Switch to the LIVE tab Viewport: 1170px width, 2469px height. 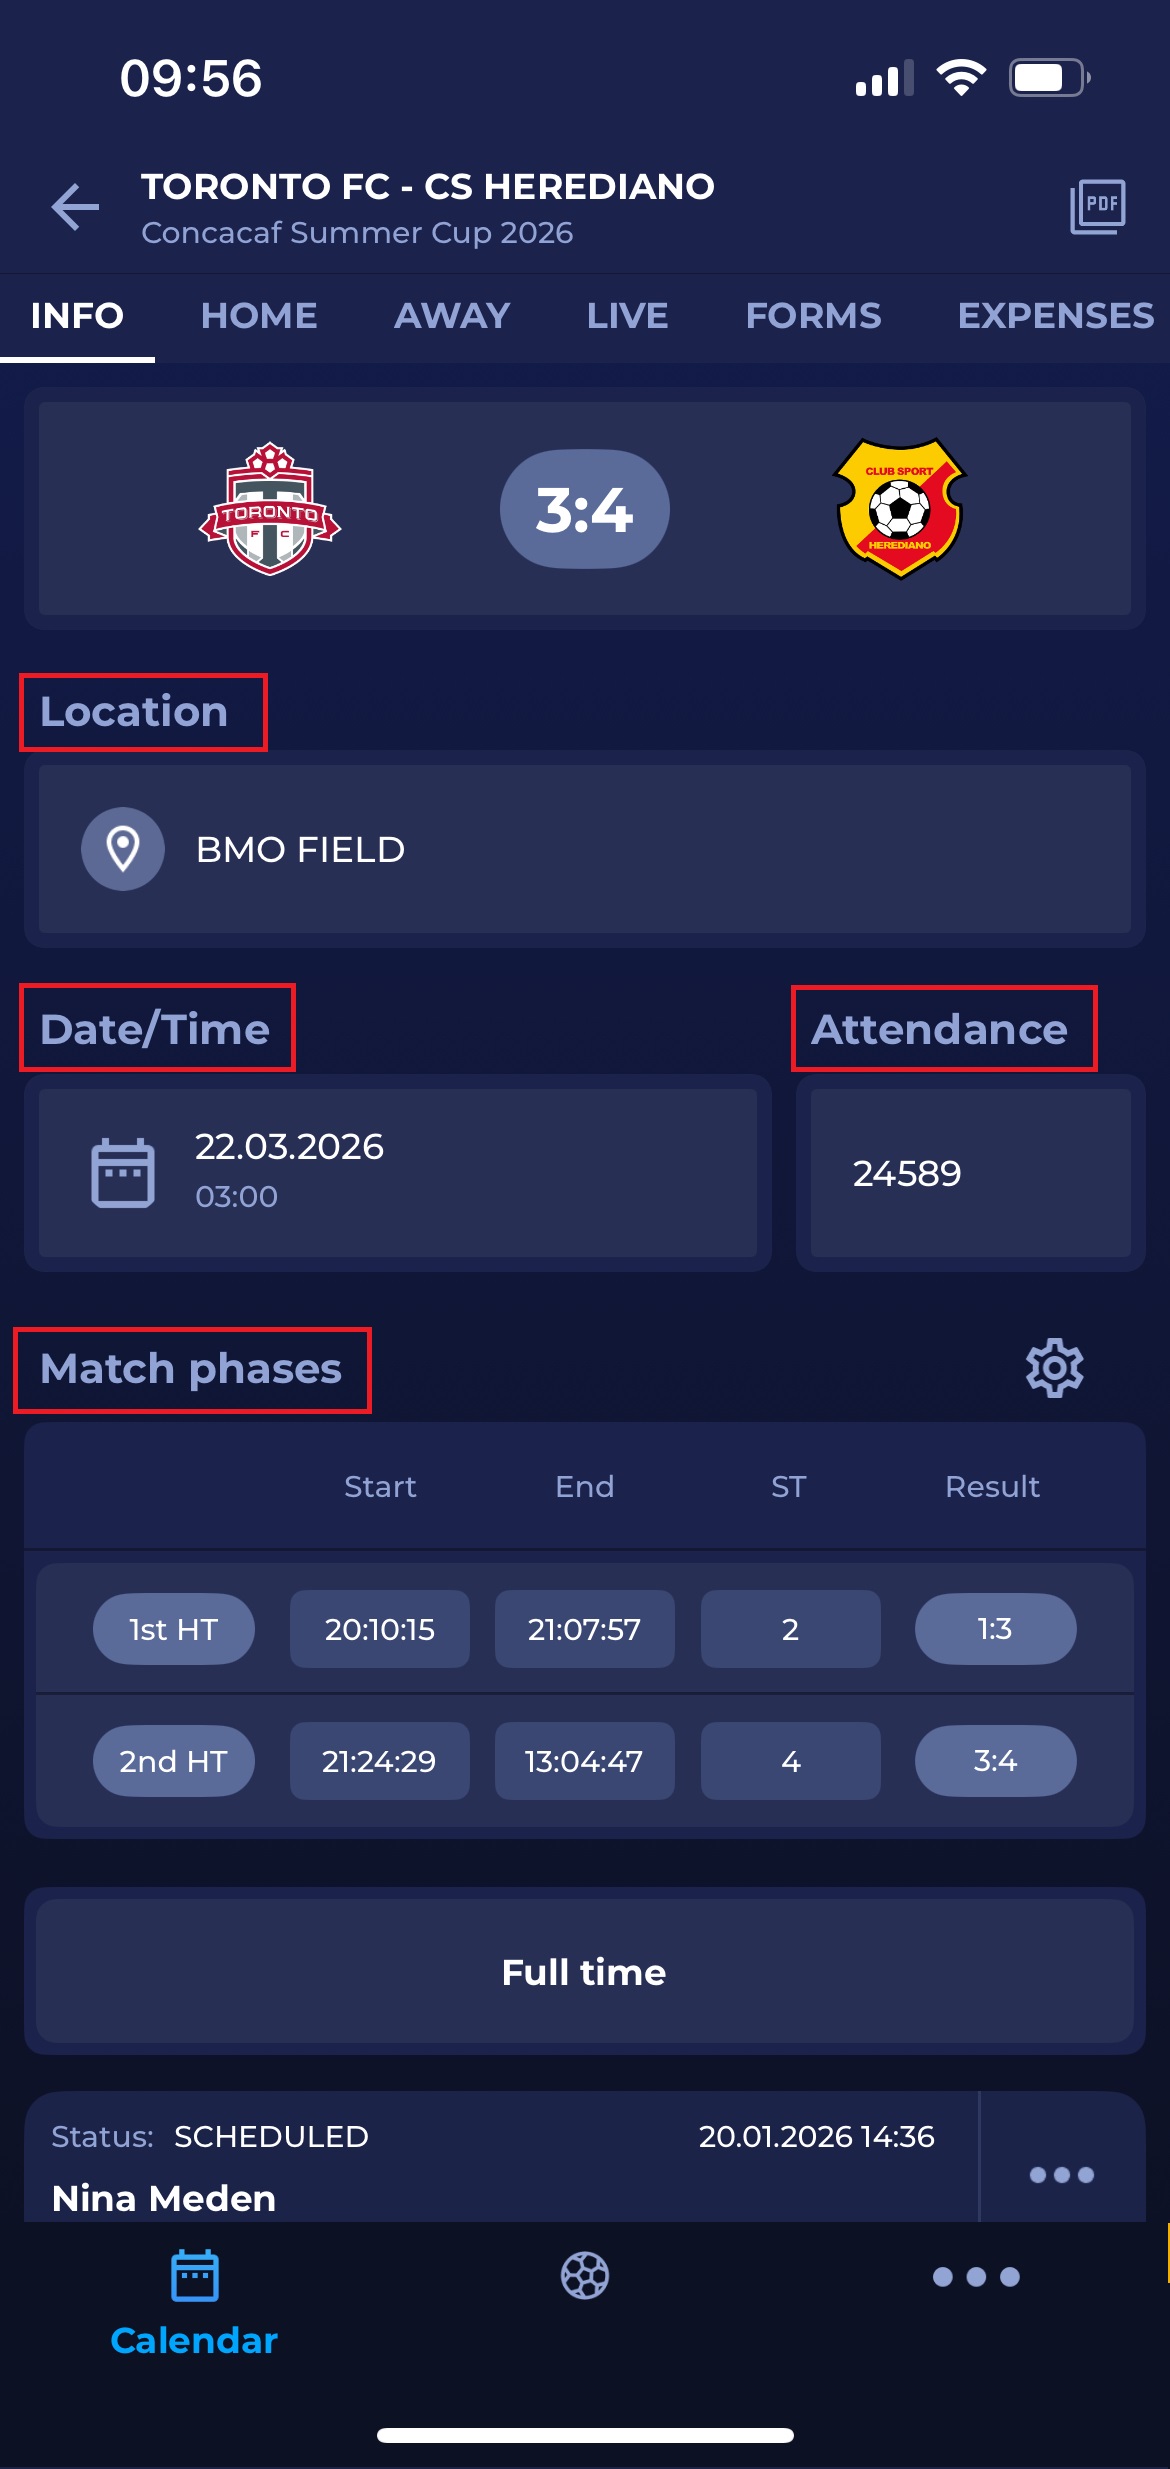tap(627, 316)
